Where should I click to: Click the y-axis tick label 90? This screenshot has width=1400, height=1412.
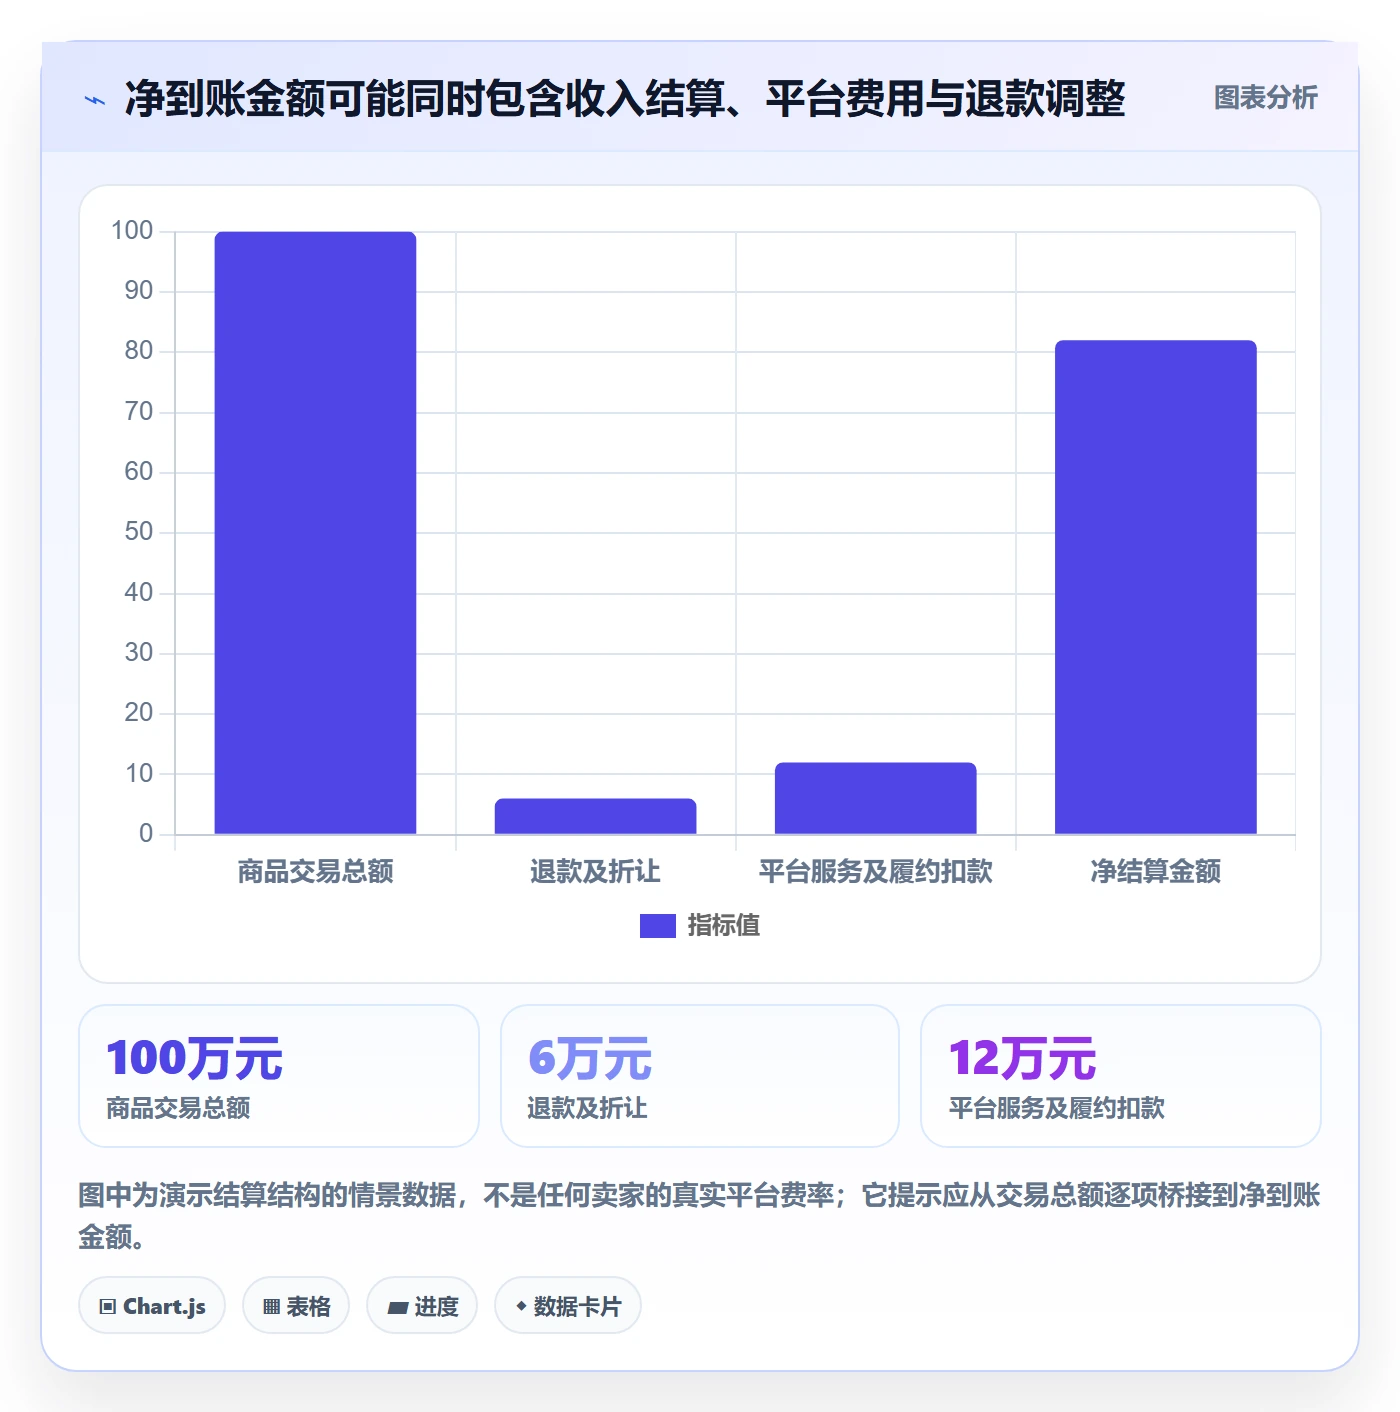coord(139,291)
